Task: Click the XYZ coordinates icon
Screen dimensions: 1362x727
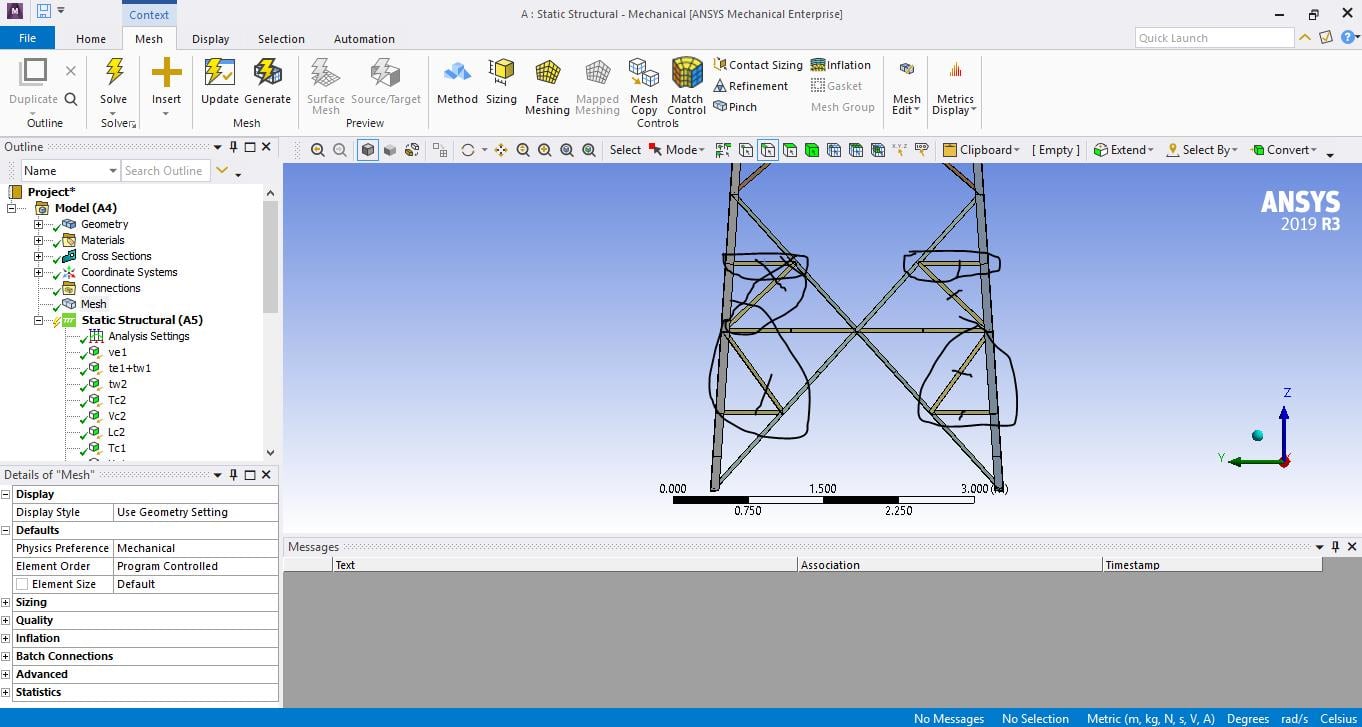Action: click(899, 150)
